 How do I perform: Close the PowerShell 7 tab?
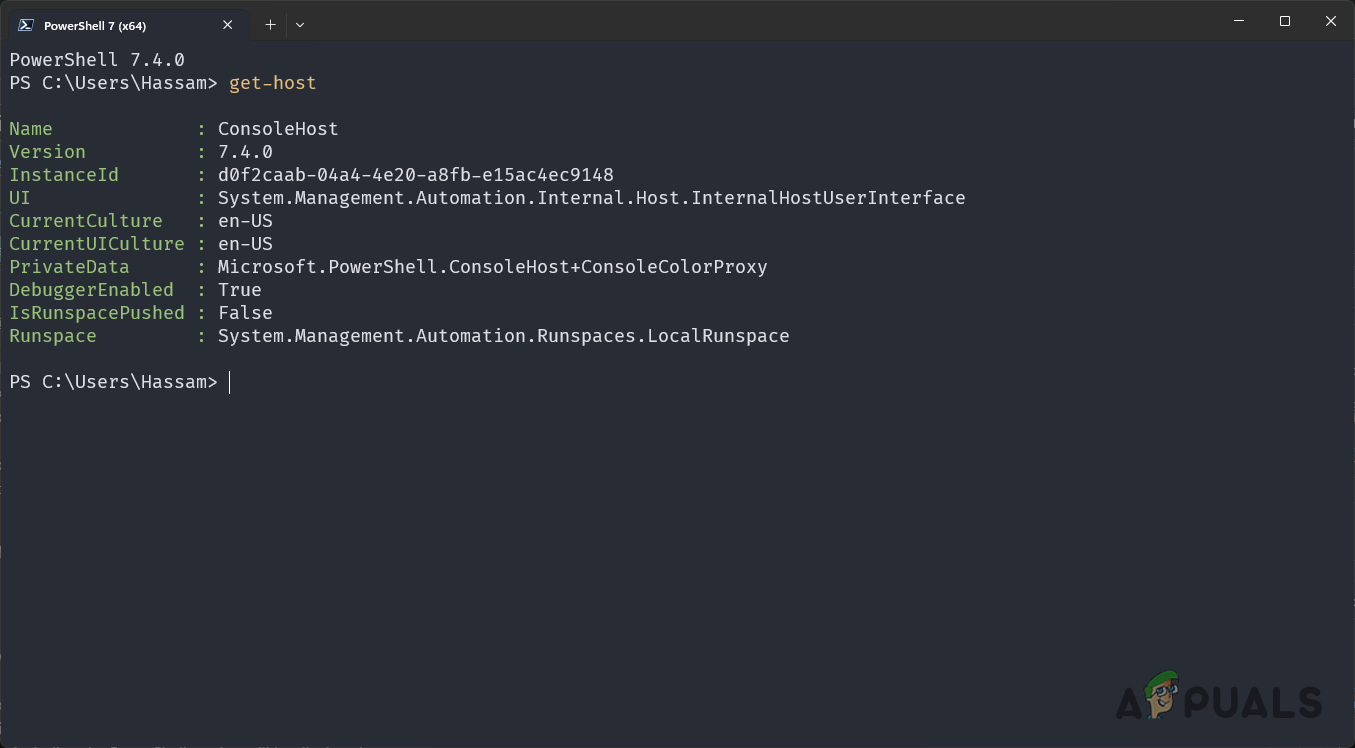227,24
